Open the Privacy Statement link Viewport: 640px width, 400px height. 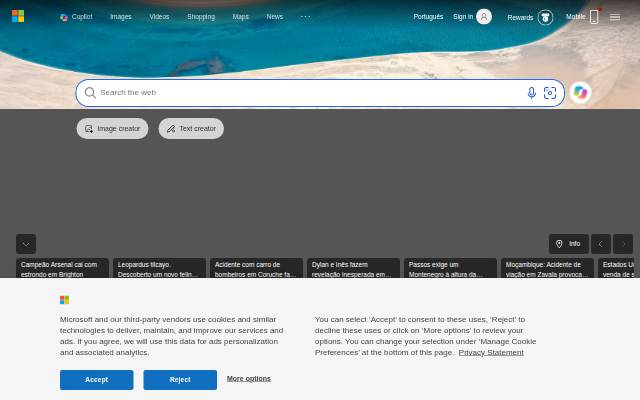tap(491, 352)
